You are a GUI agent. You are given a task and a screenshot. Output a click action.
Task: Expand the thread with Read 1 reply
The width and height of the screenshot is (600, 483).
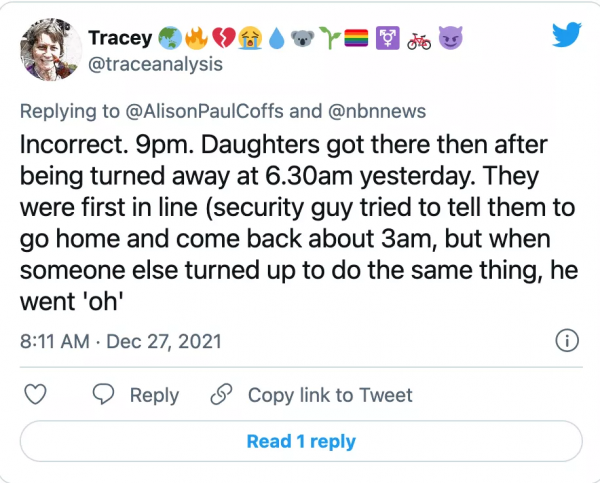pyautogui.click(x=301, y=441)
